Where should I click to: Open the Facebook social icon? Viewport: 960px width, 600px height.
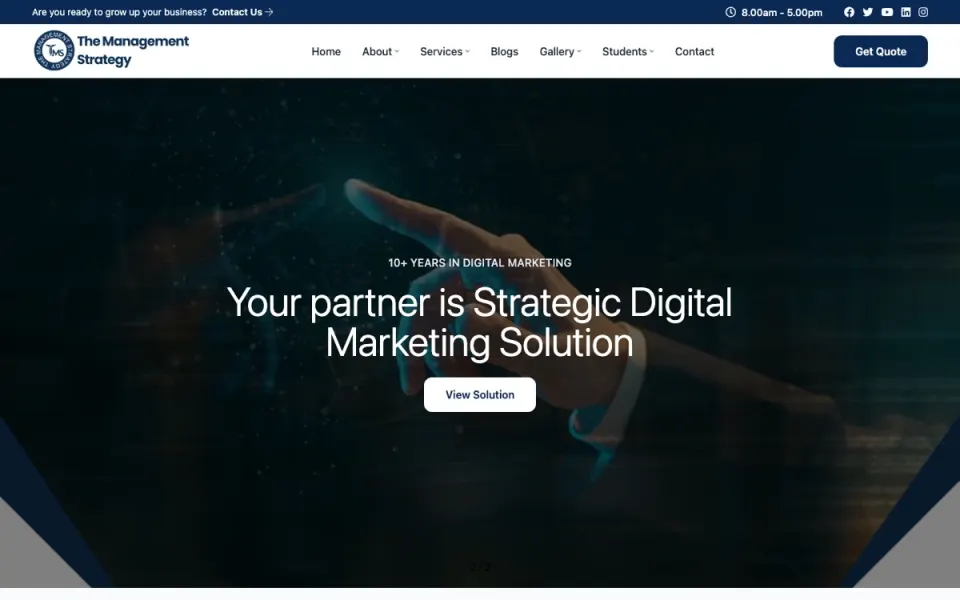(849, 12)
